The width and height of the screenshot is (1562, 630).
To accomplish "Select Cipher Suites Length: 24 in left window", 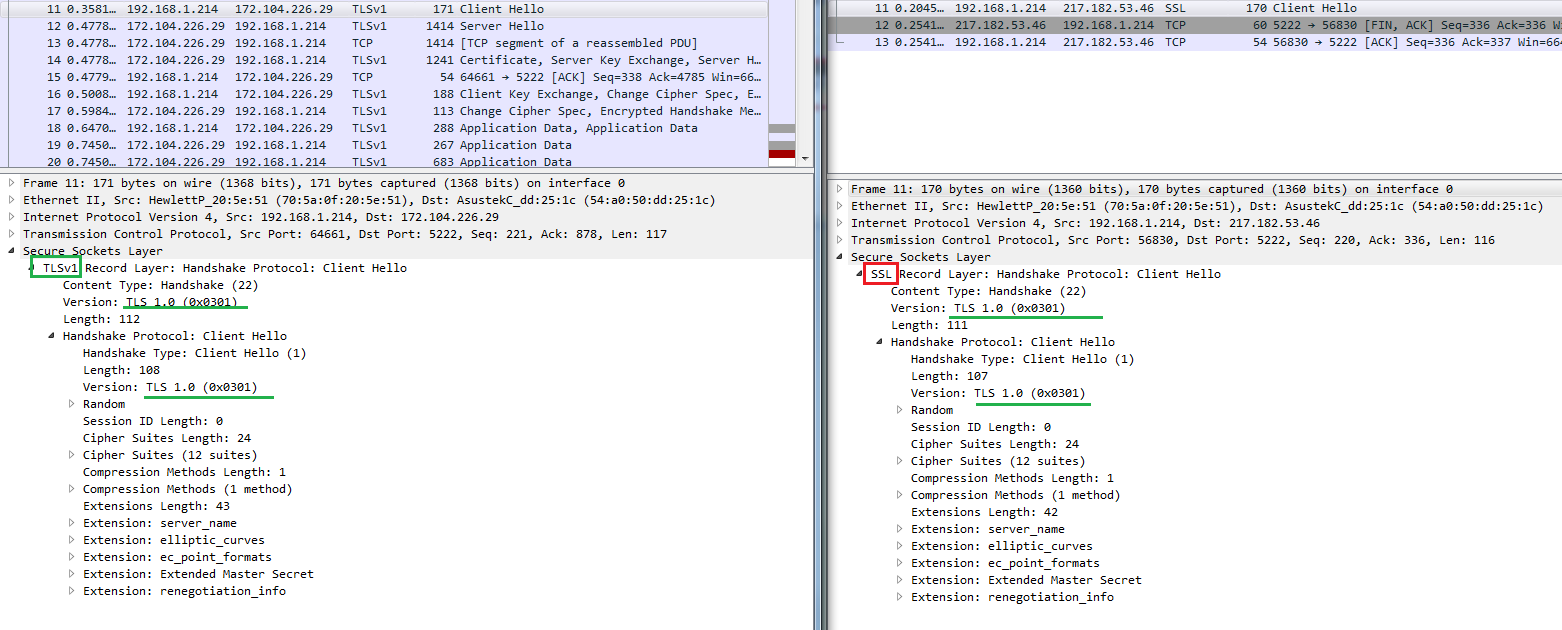I will [167, 438].
